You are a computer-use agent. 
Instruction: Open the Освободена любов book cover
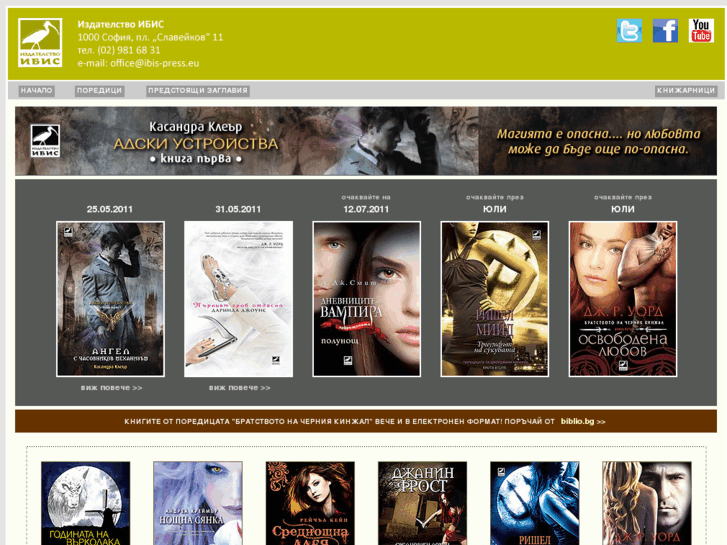click(623, 299)
